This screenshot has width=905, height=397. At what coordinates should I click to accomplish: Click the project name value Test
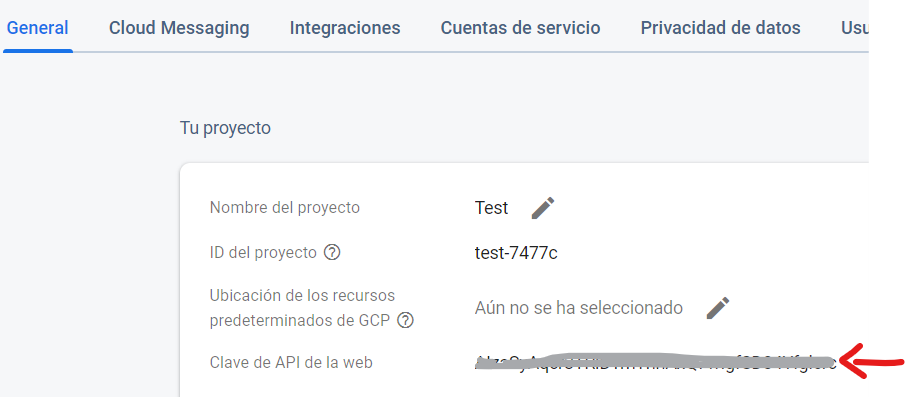[491, 208]
